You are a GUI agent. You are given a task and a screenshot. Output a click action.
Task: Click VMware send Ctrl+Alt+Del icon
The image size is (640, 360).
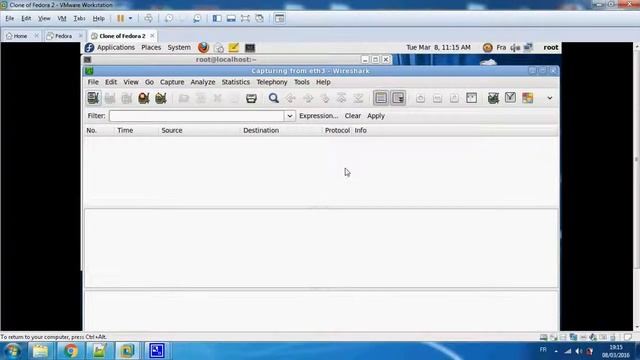point(148,18)
